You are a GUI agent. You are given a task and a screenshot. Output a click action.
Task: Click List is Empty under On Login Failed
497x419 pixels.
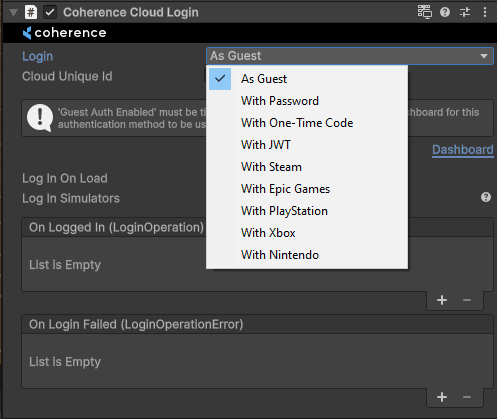(x=65, y=362)
